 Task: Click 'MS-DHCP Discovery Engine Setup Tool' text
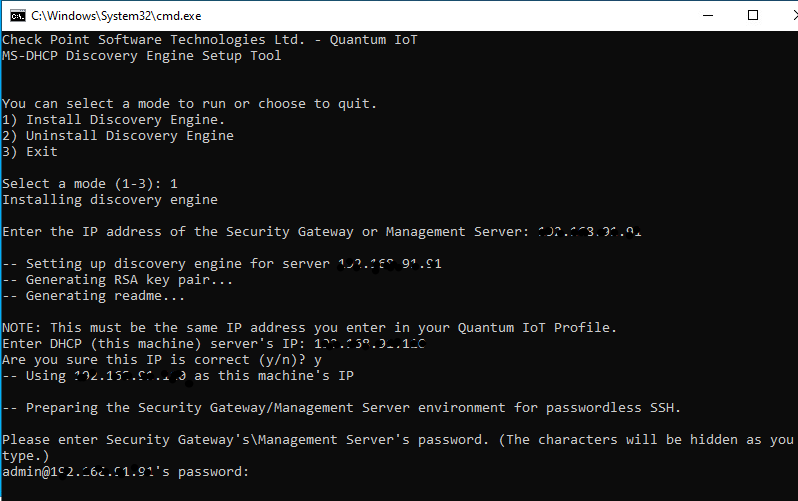point(141,56)
